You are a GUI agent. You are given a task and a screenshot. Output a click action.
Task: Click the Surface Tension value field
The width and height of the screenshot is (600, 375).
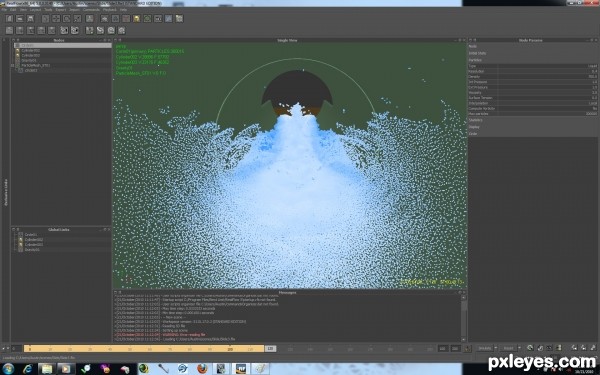[548, 98]
